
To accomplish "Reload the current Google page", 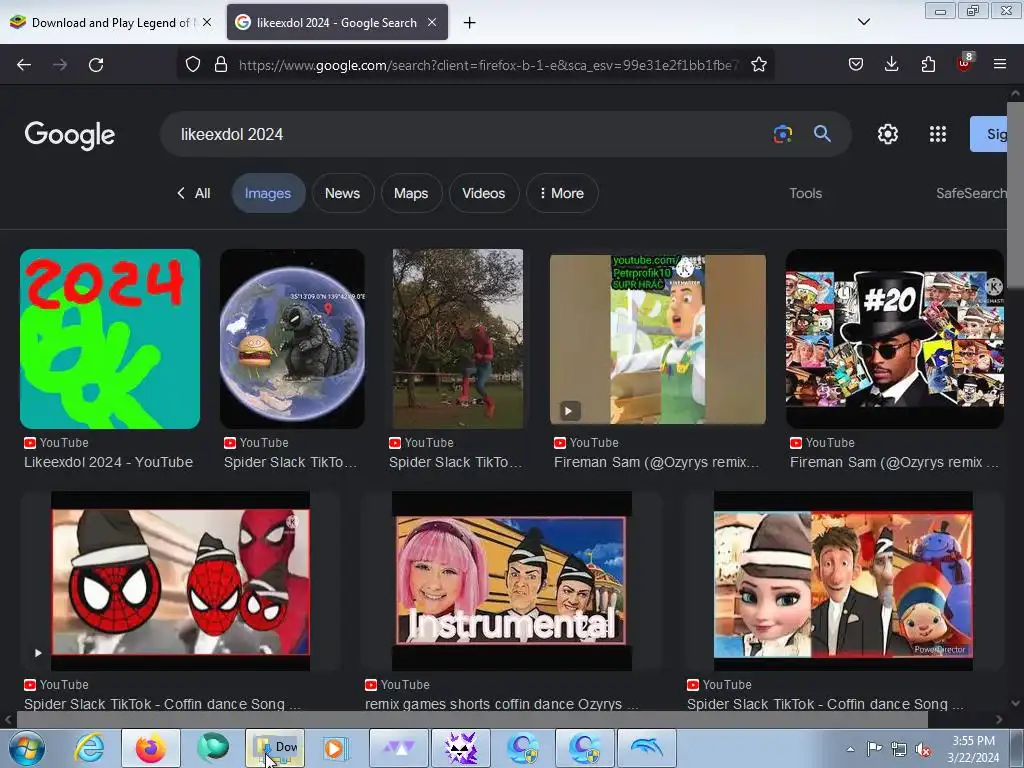I will coord(96,65).
